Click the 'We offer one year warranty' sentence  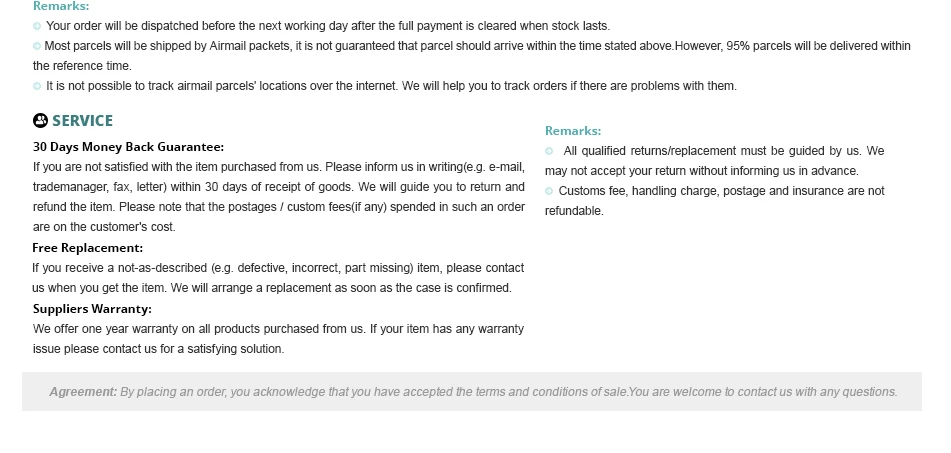click(x=199, y=329)
